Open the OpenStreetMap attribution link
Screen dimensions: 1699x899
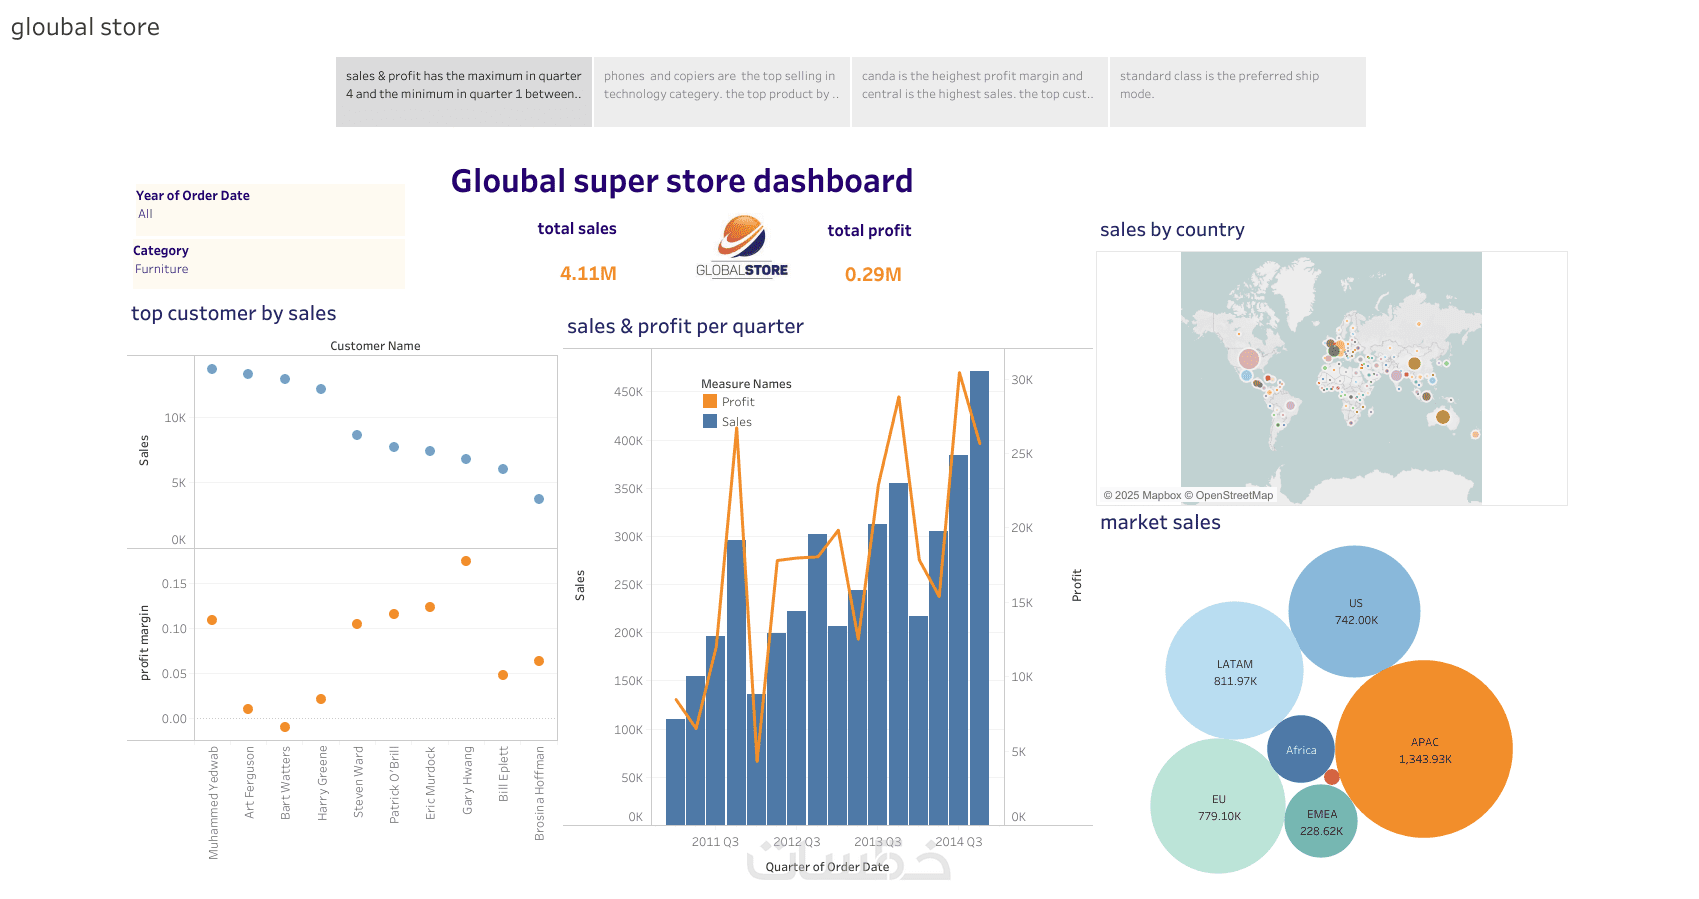click(x=1234, y=495)
